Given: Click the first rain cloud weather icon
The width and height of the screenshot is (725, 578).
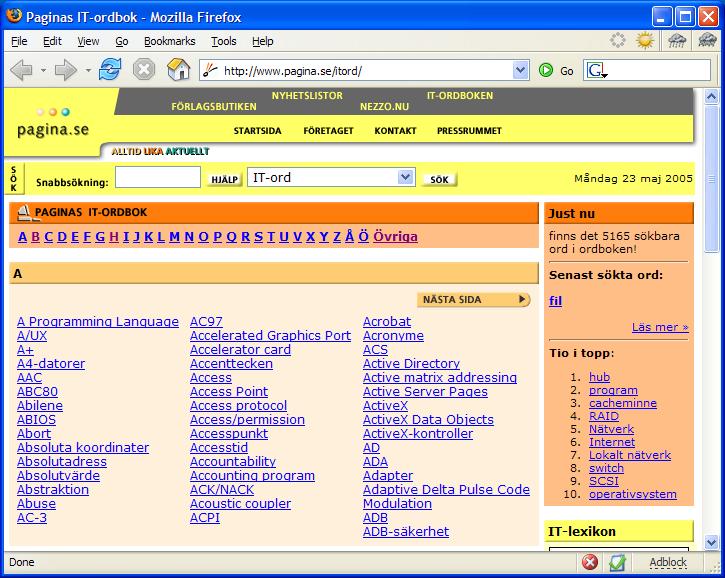Looking at the screenshot, I should click(677, 41).
